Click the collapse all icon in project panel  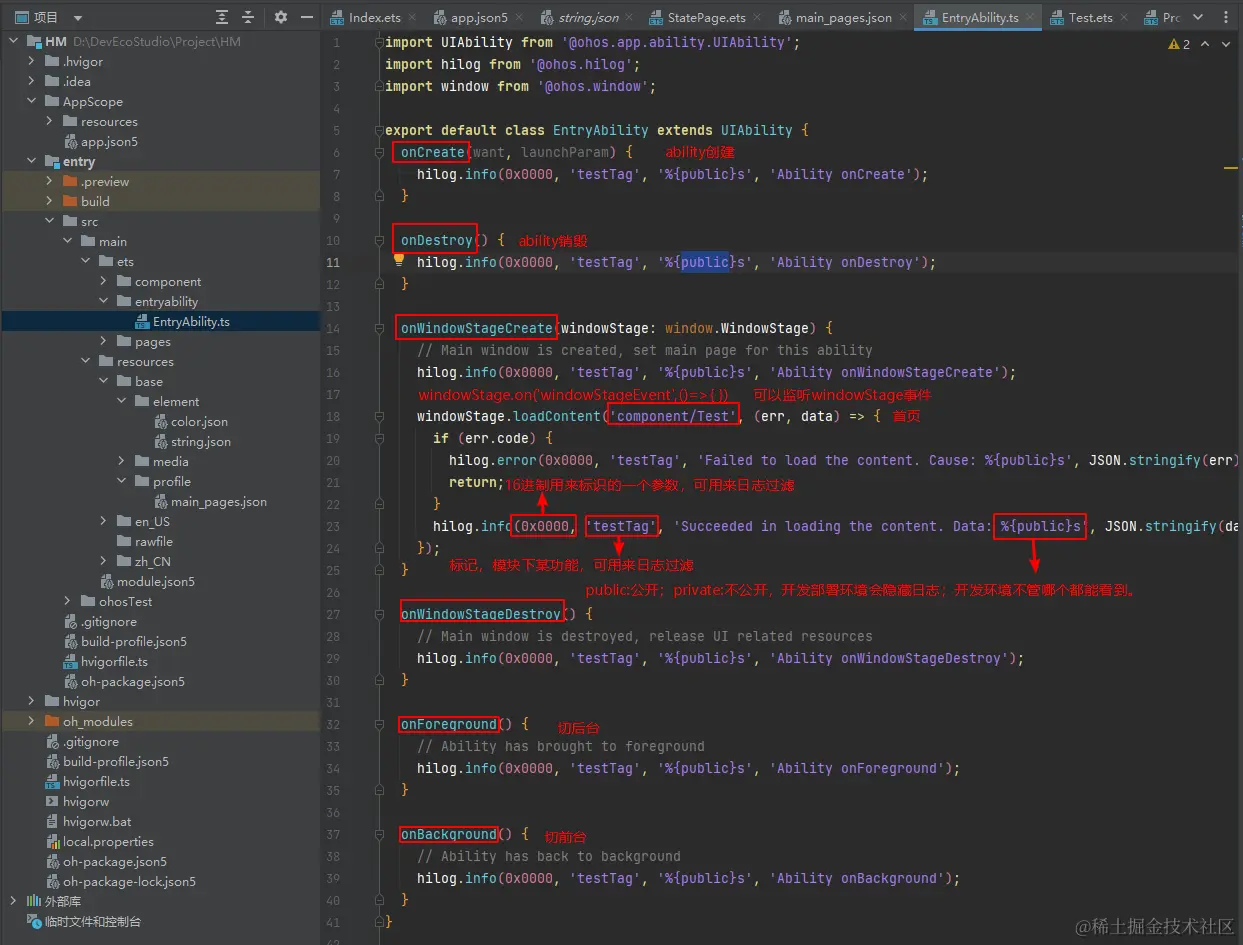248,17
